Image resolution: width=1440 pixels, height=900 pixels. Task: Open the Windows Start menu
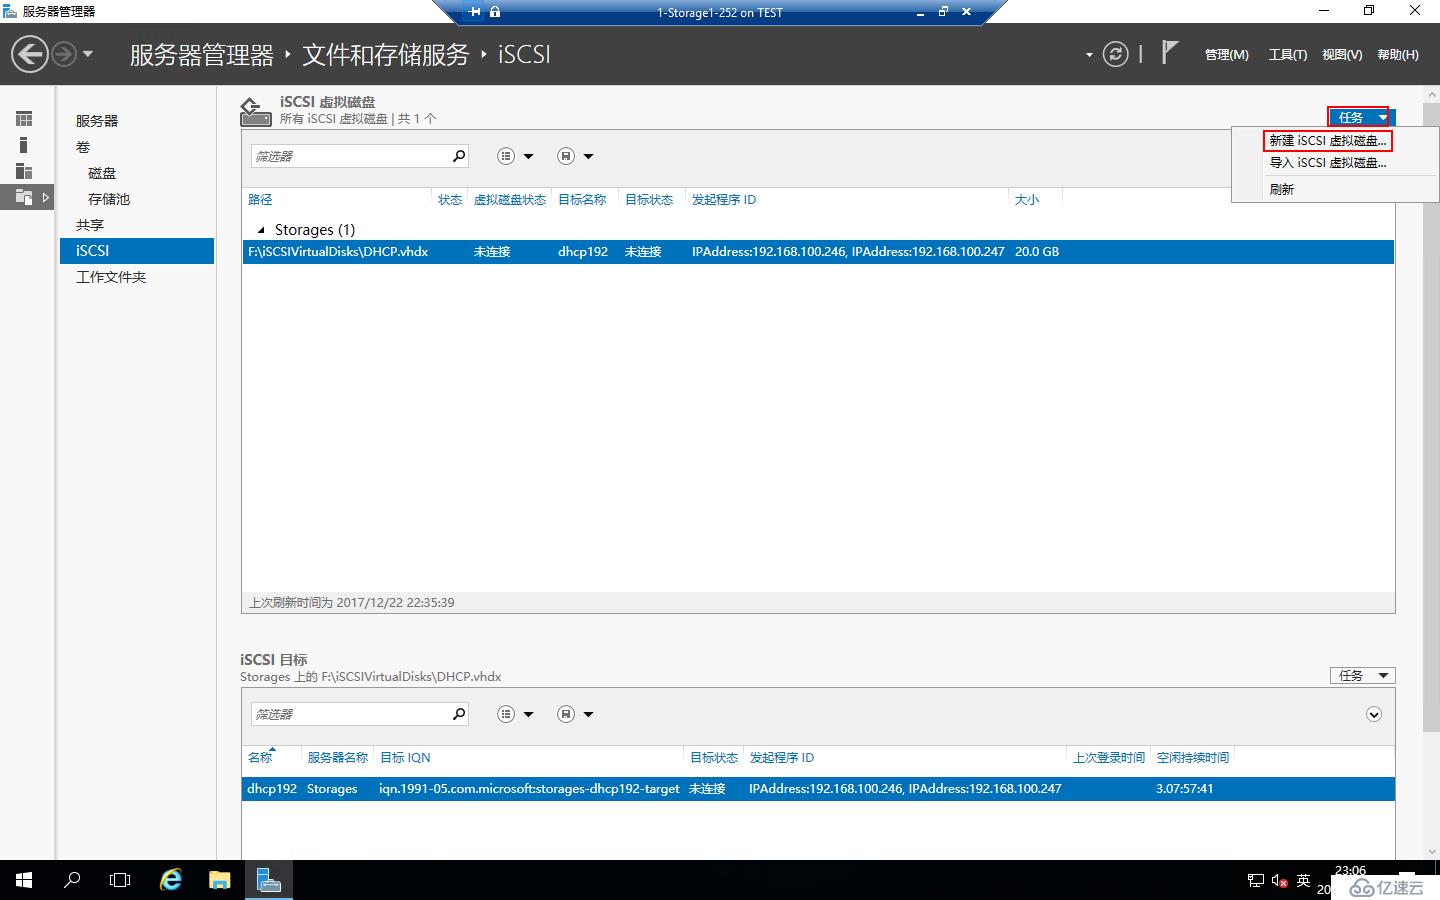(x=24, y=880)
